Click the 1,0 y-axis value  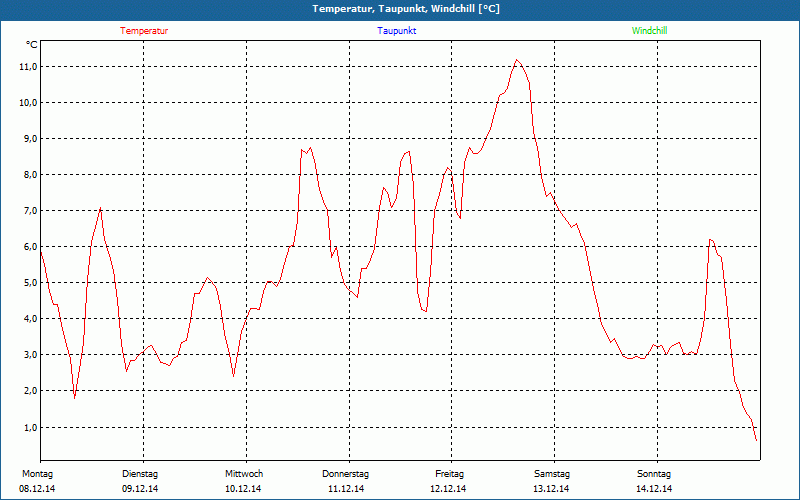pyautogui.click(x=29, y=428)
